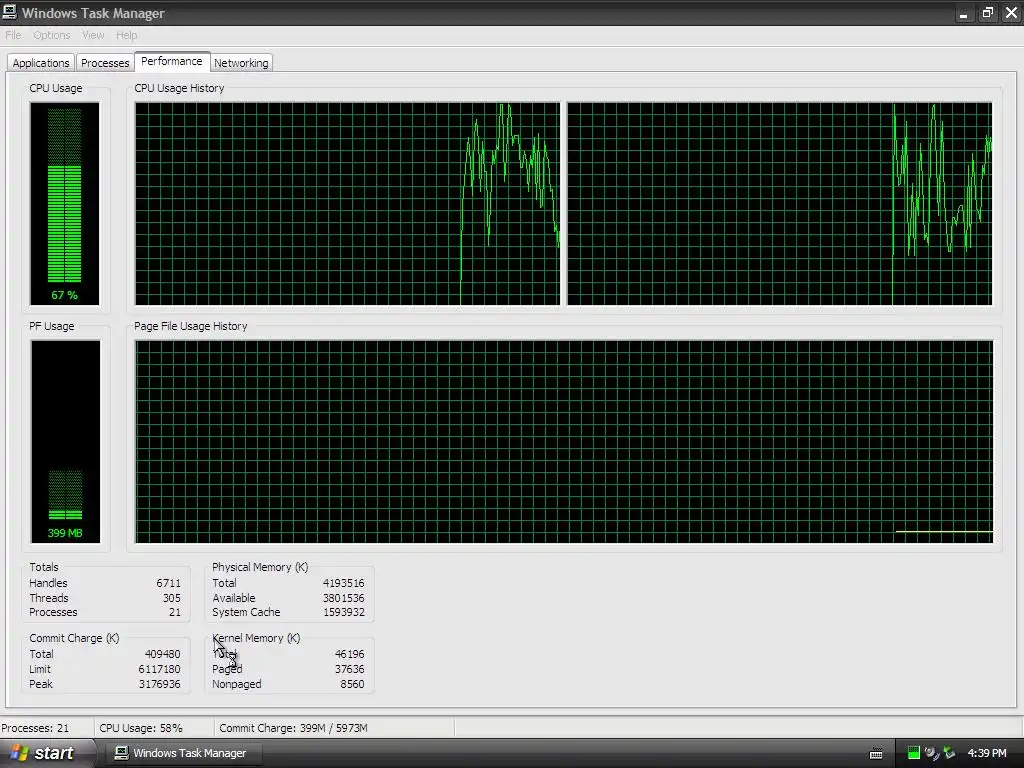
Task: Click the green CPU meter tray icon
Action: click(x=914, y=753)
